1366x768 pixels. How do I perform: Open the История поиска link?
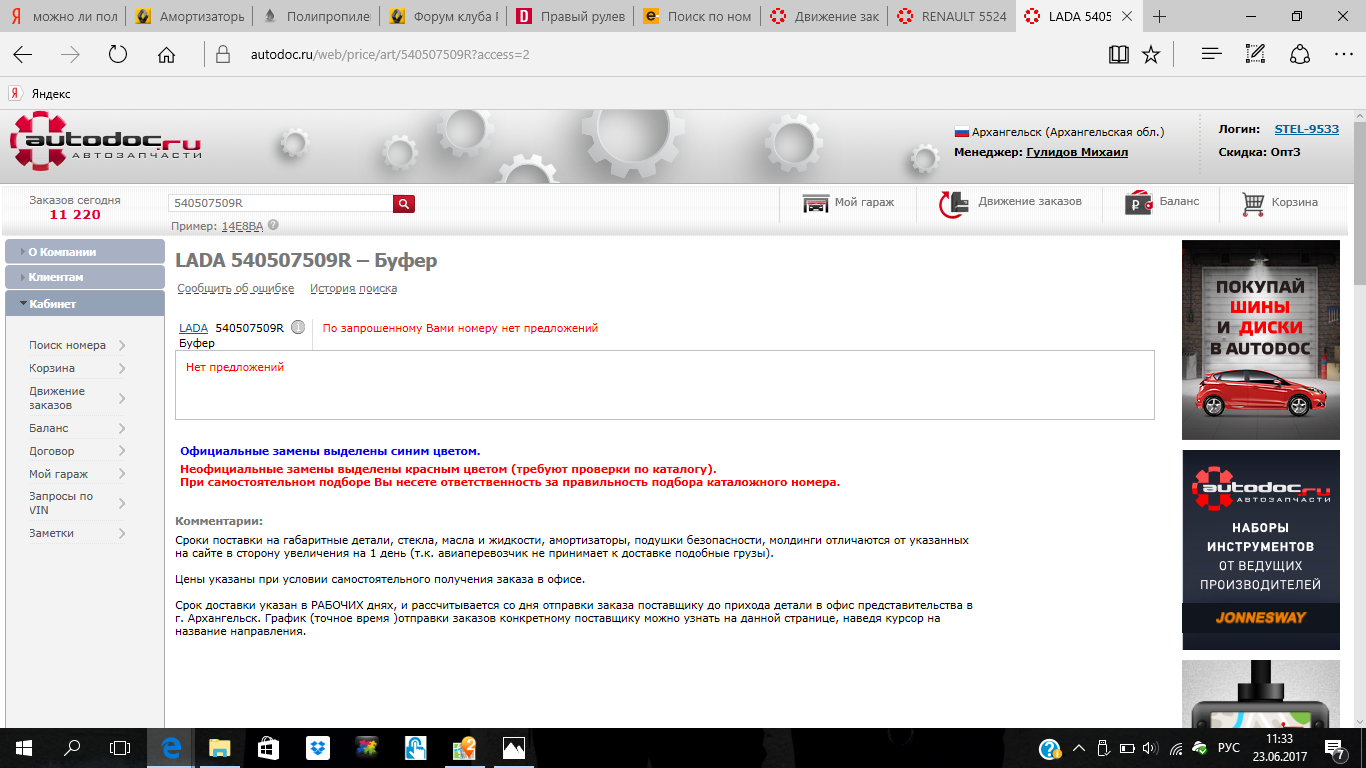click(x=353, y=288)
